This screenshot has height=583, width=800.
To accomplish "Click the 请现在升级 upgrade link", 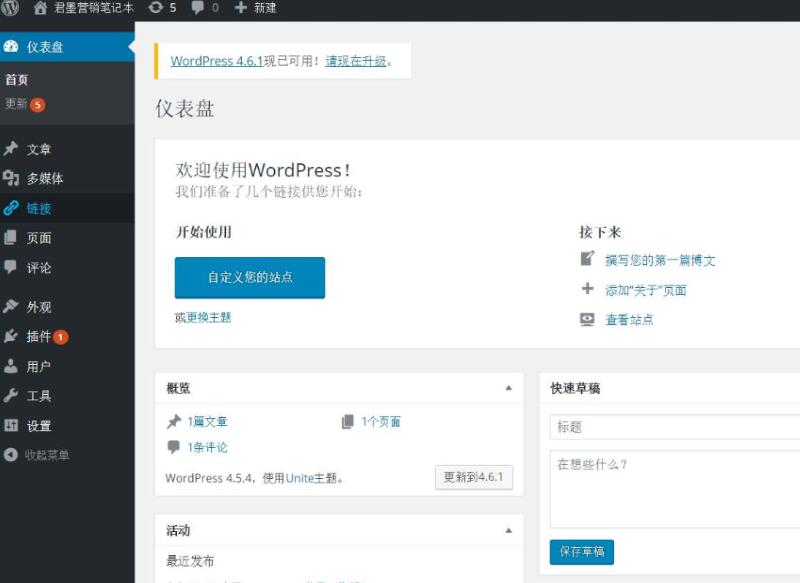I will [x=356, y=61].
